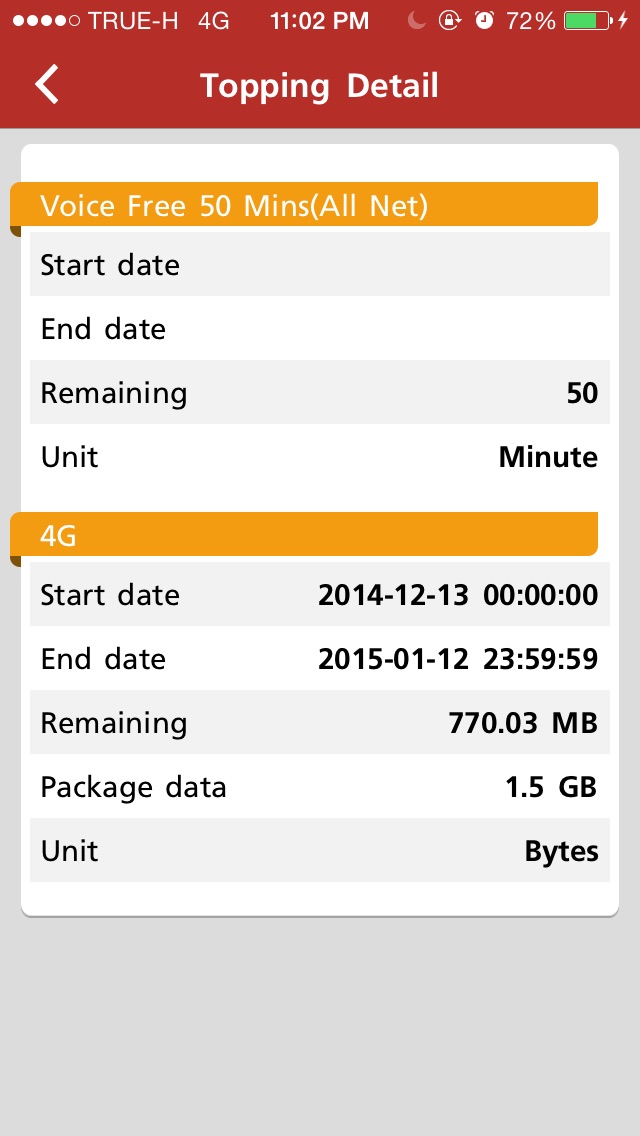Tap the 770.03 MB remaining value

pyautogui.click(x=522, y=723)
